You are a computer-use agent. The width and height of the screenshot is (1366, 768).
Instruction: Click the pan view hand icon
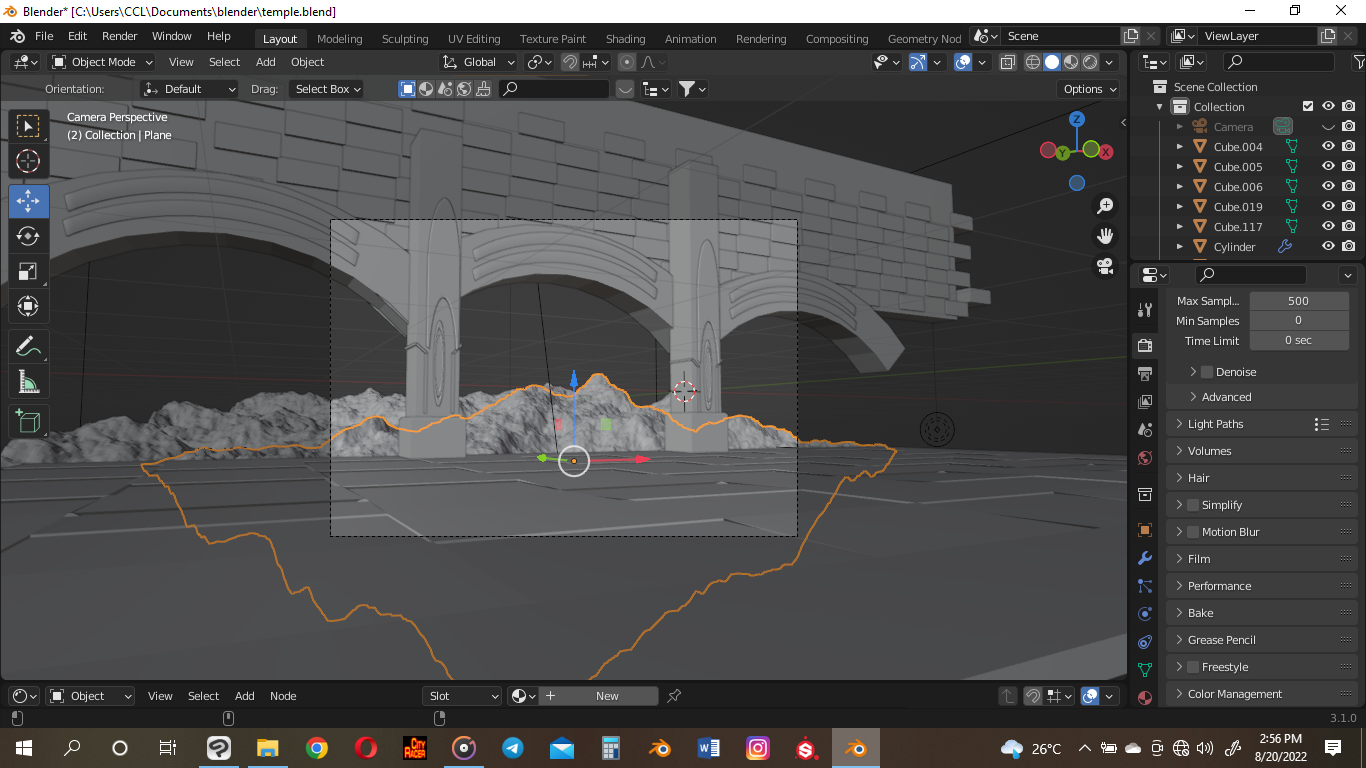[x=1105, y=236]
